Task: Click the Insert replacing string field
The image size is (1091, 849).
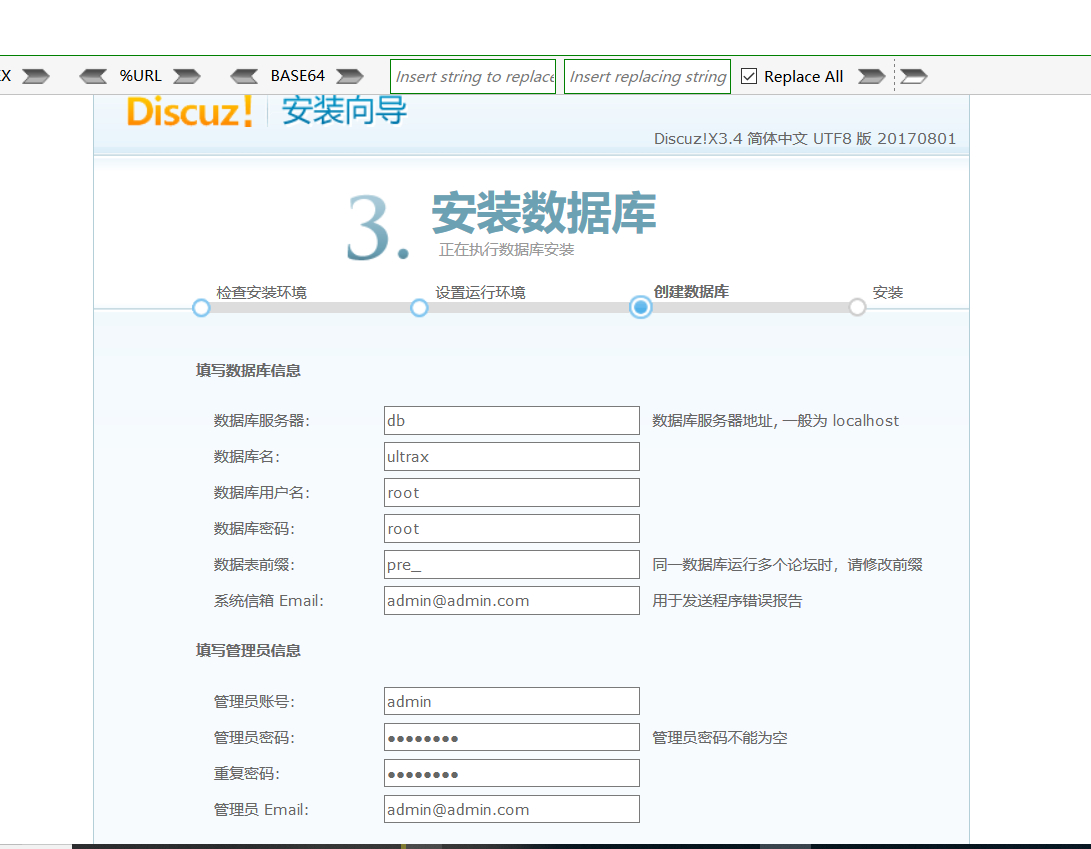Action: tap(647, 76)
